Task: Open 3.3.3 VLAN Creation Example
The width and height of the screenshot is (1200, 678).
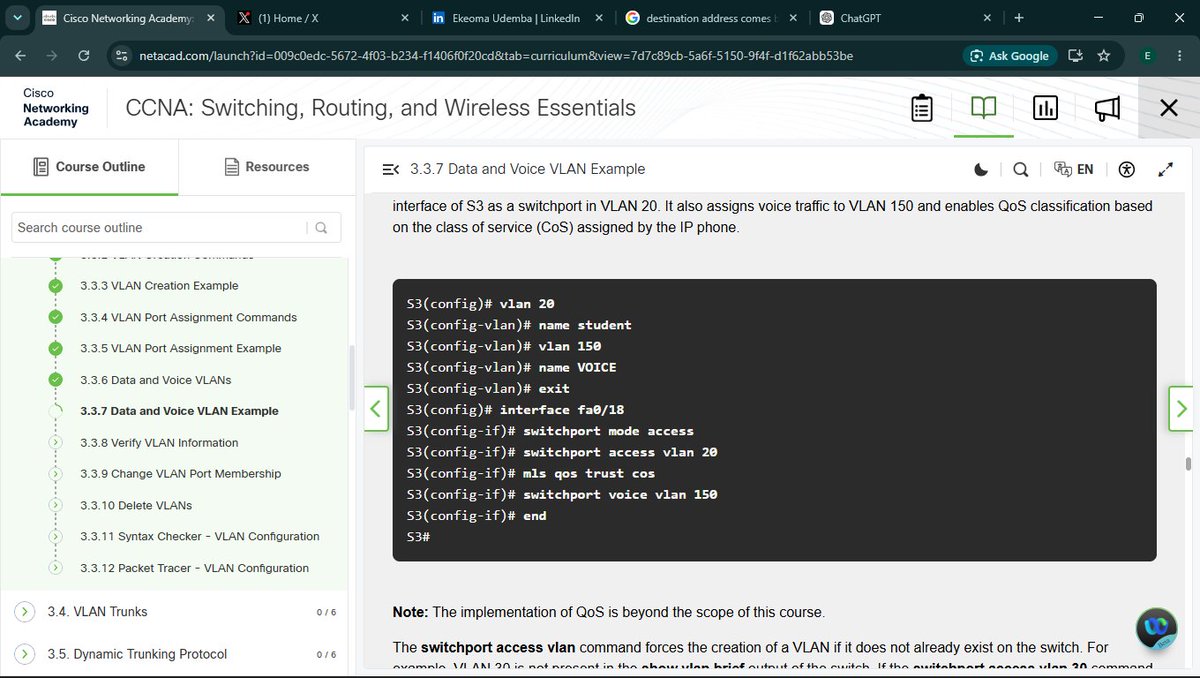Action: point(159,286)
